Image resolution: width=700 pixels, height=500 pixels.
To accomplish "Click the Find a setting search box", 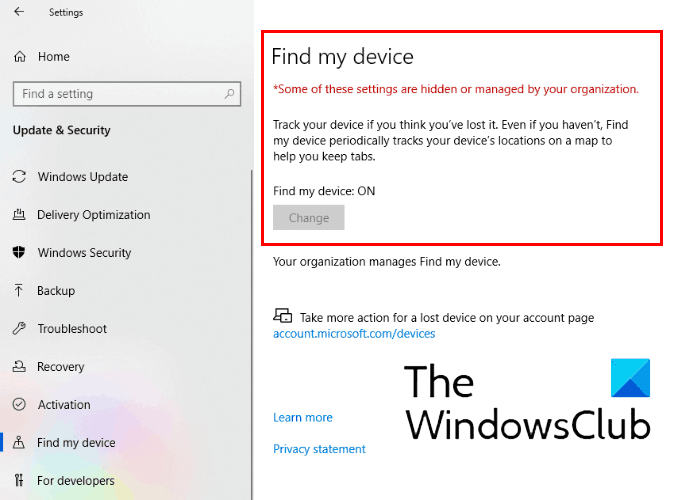I will 127,94.
